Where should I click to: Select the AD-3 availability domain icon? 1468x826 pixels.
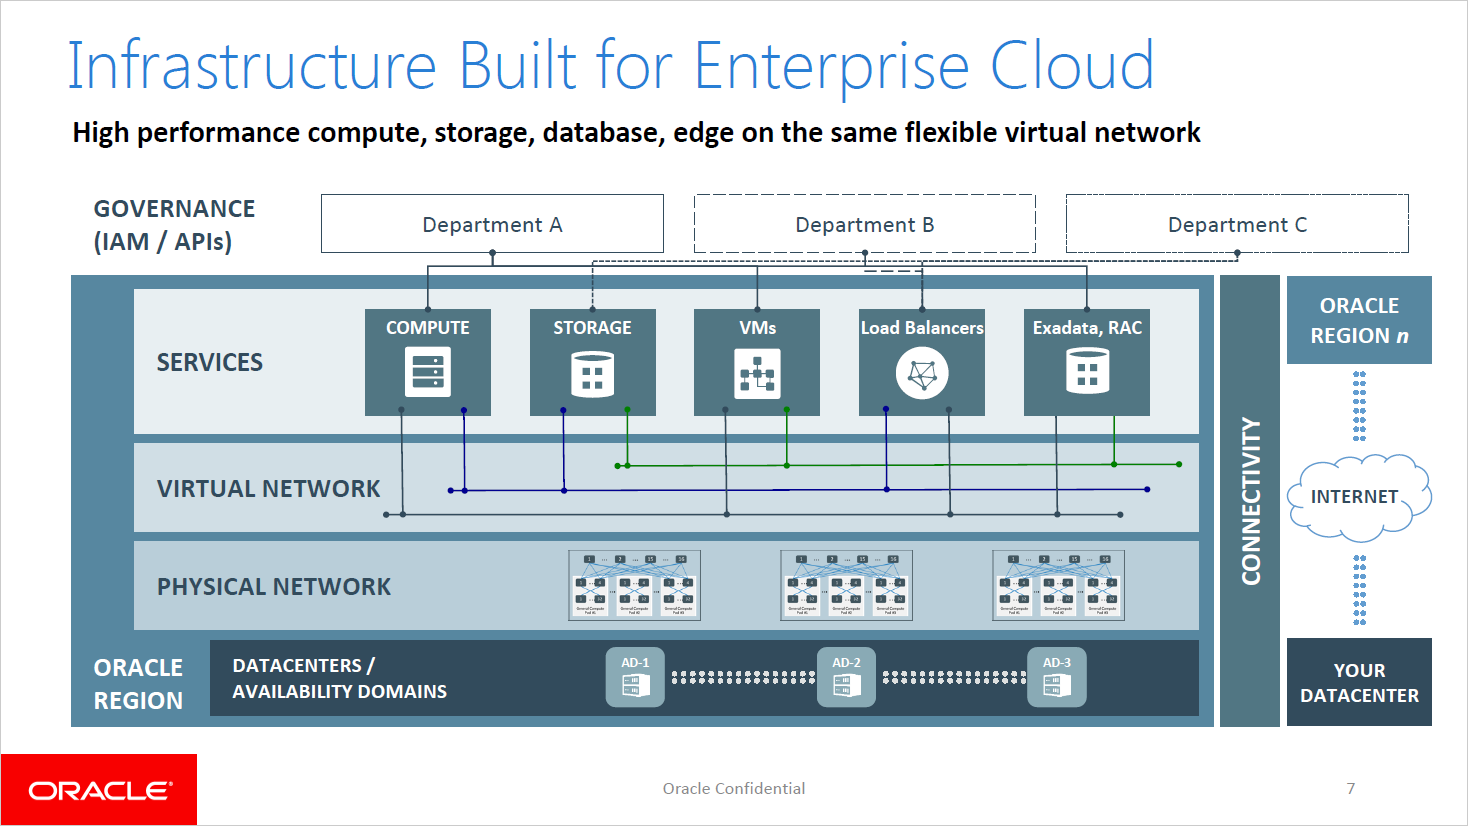(1057, 684)
